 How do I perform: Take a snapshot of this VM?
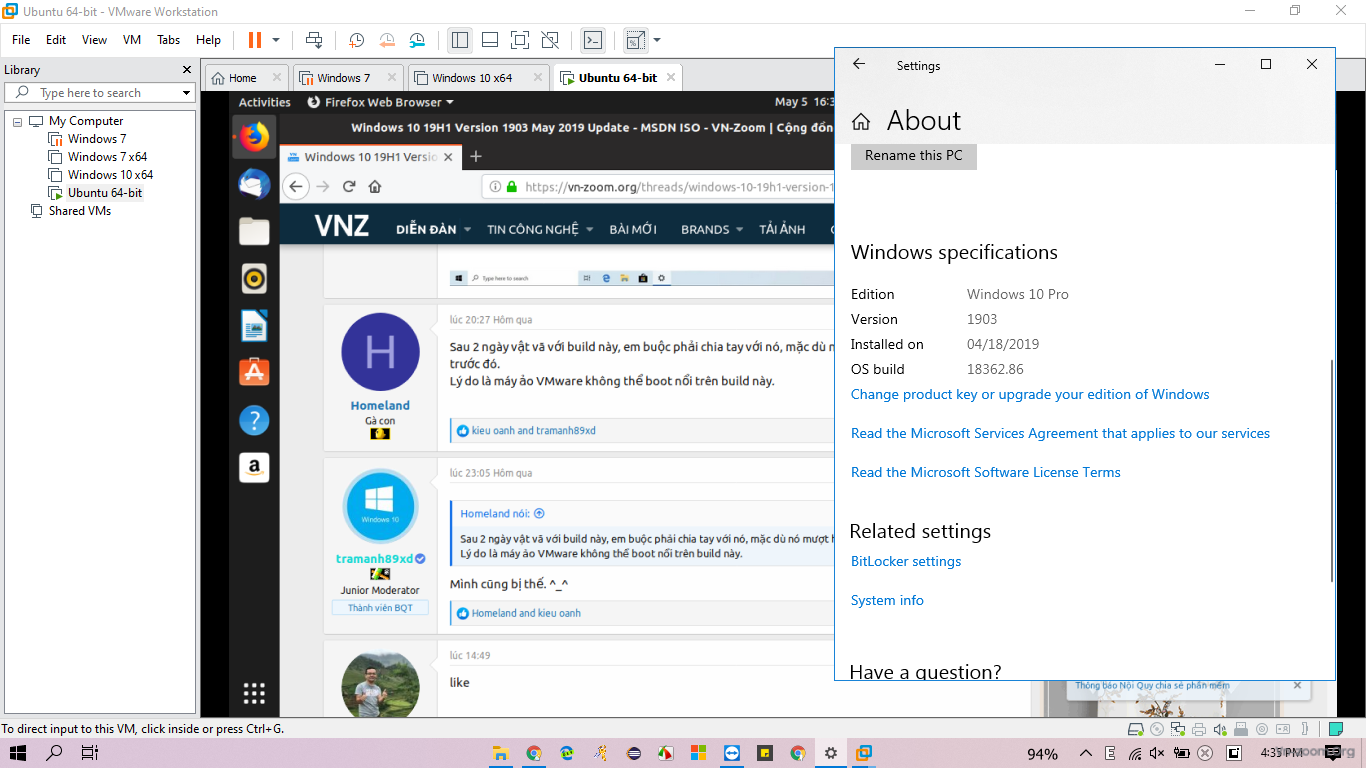(356, 40)
